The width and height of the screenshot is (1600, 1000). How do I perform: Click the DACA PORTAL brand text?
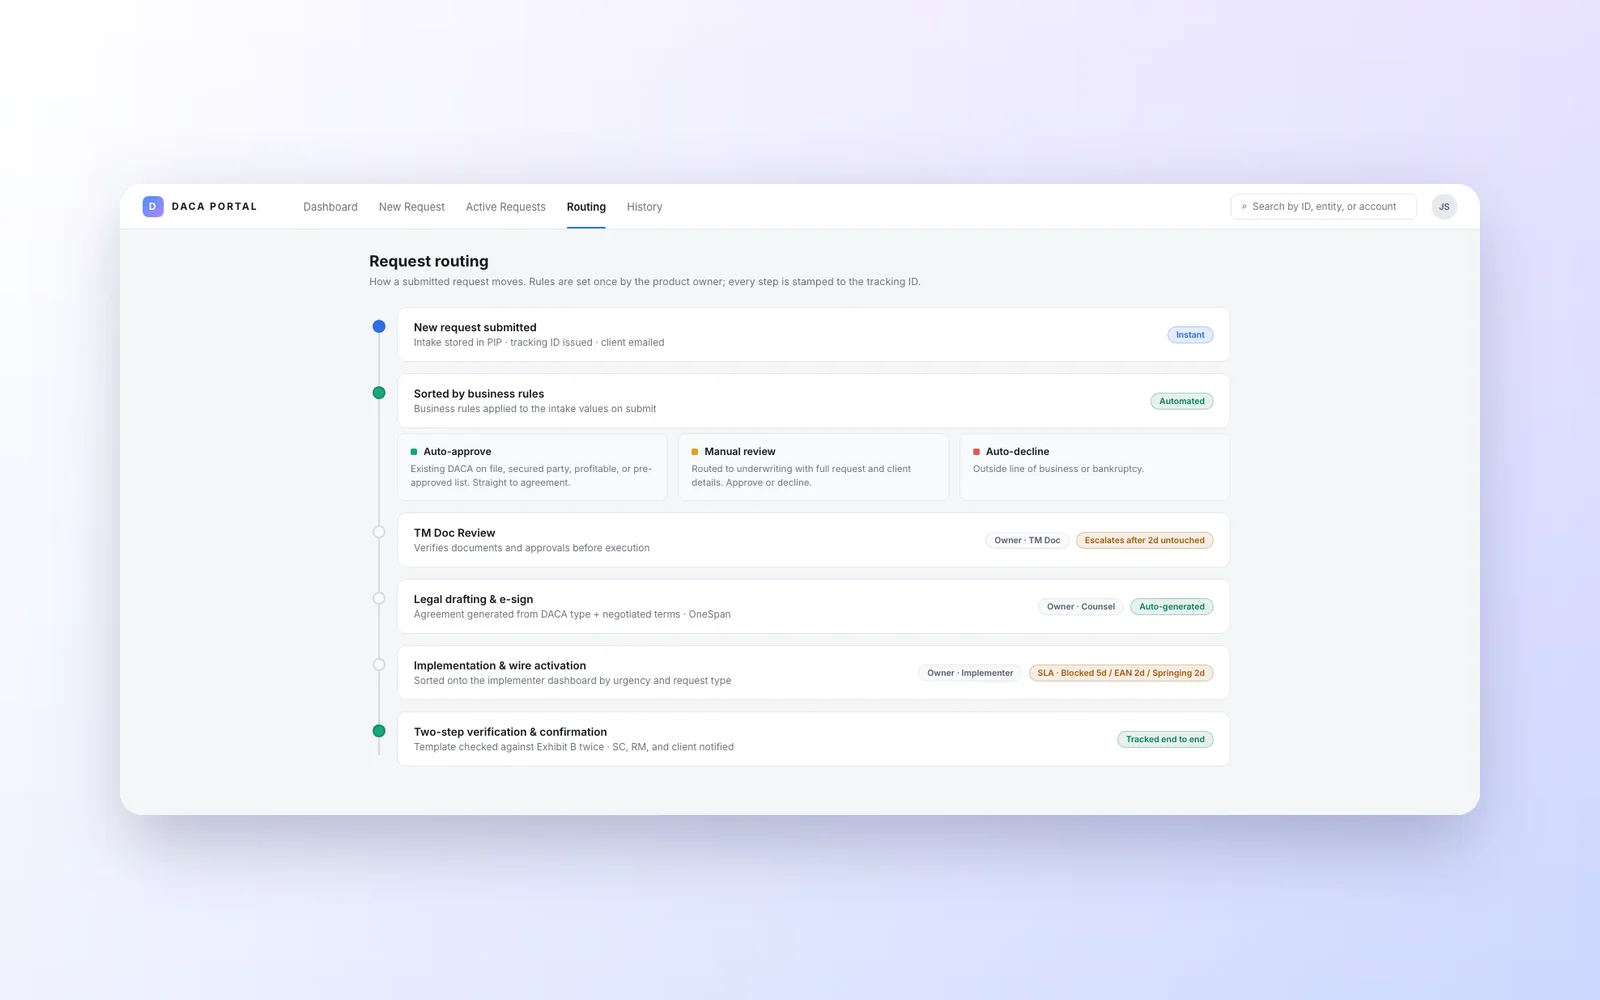pos(214,207)
